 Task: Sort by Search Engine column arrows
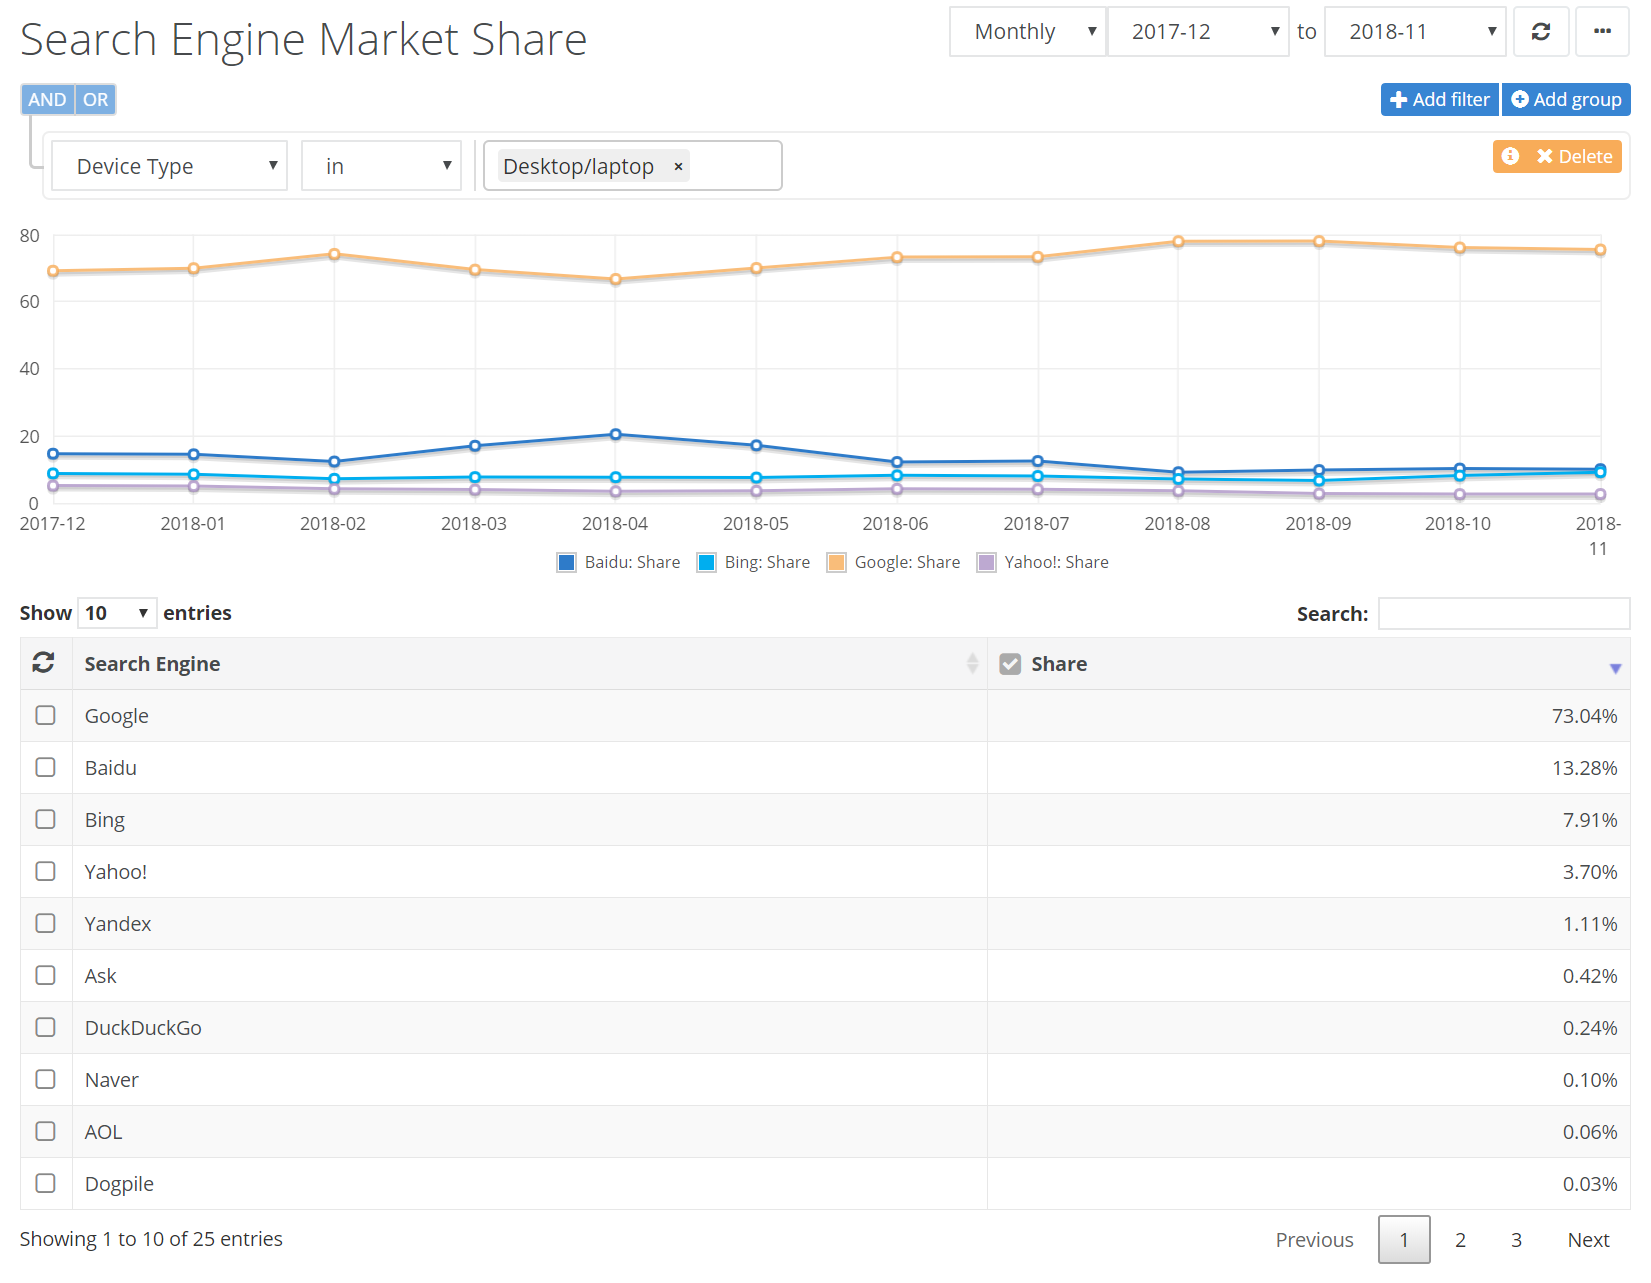click(x=971, y=663)
